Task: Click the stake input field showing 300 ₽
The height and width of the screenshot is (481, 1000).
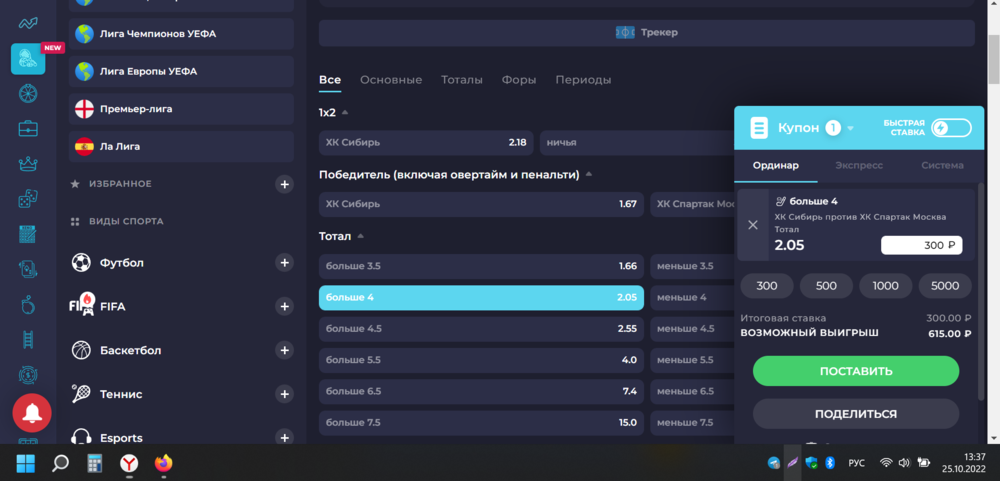Action: pyautogui.click(x=922, y=246)
